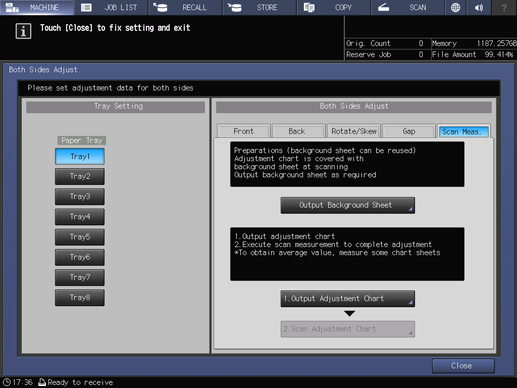Screen dimensions: 517x388
Task: Select Tray8 button
Action: tap(80, 298)
